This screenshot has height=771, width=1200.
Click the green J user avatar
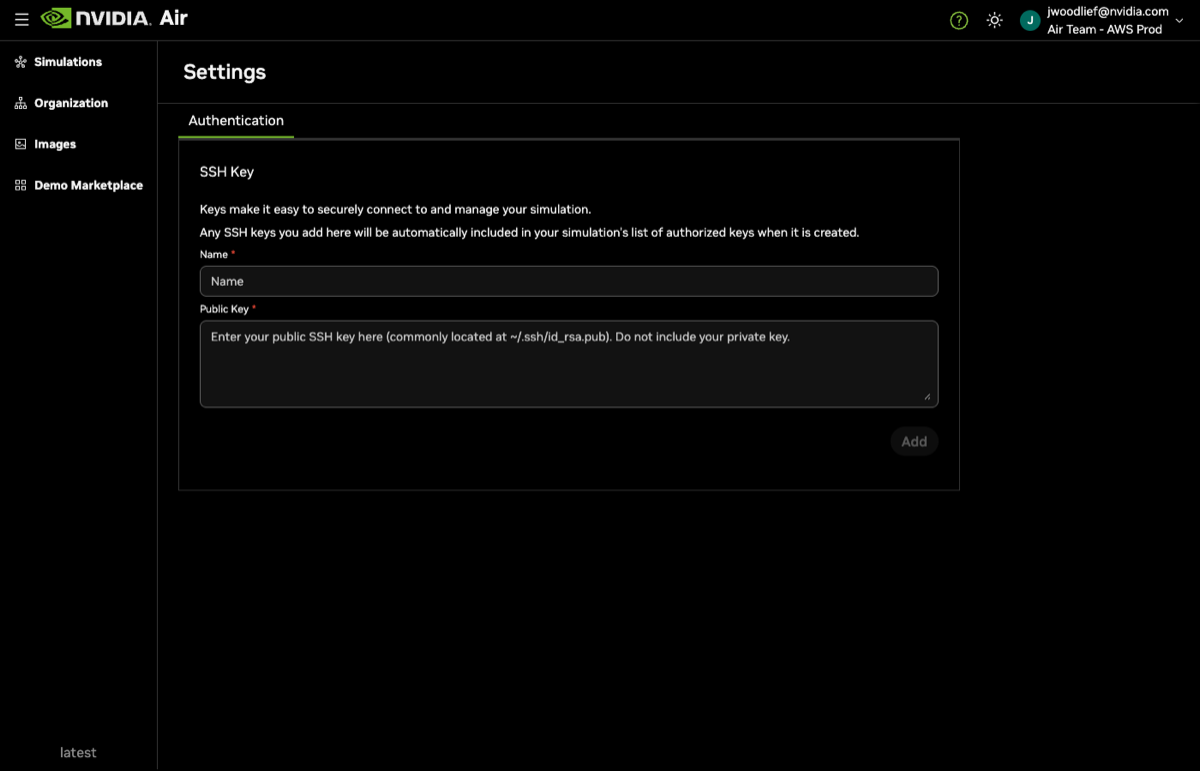tap(1030, 20)
